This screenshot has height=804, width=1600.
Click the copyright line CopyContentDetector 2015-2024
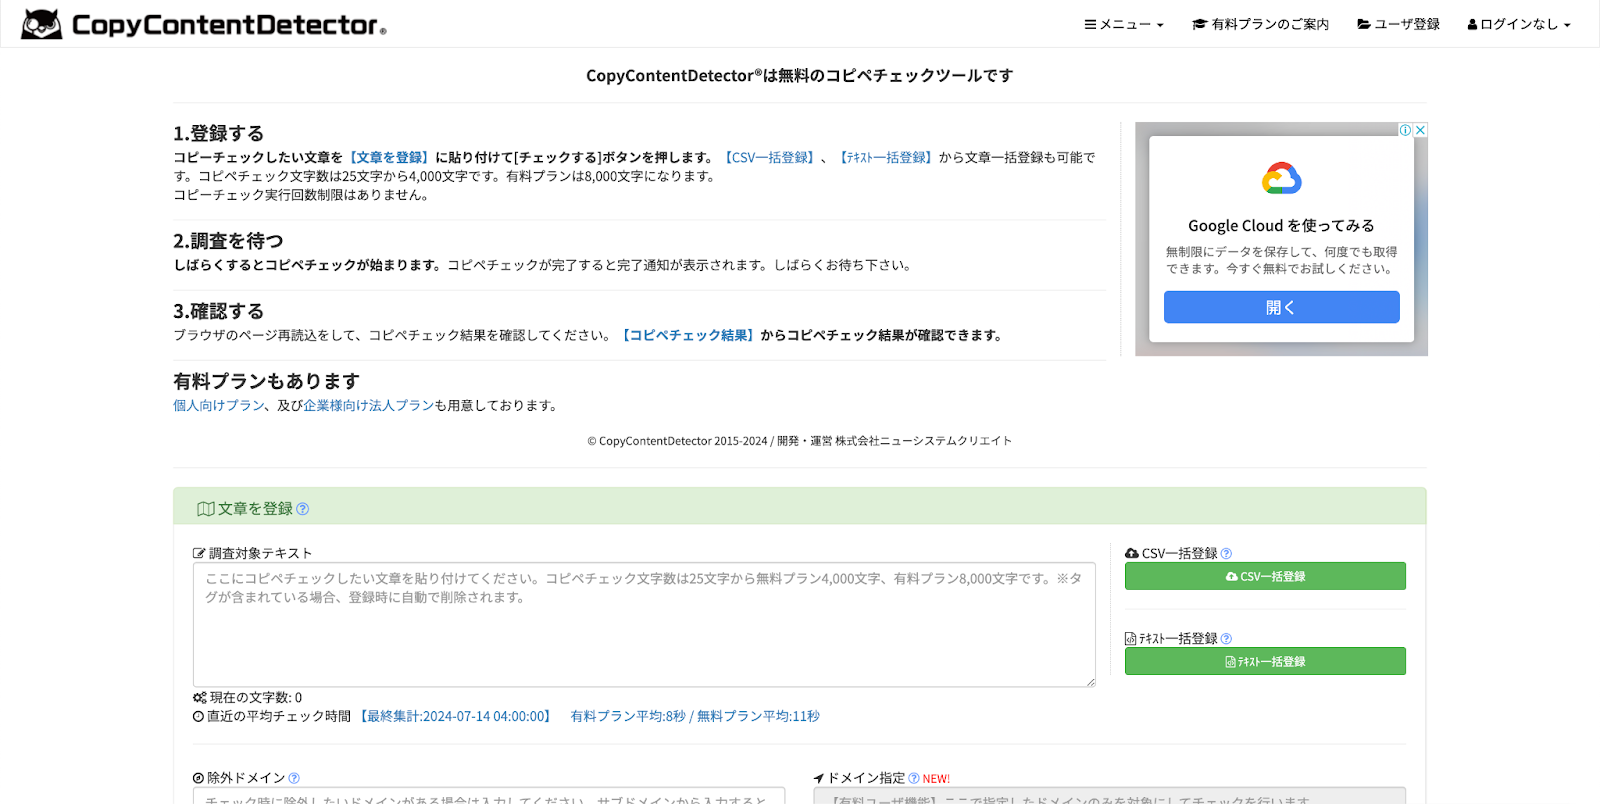800,441
